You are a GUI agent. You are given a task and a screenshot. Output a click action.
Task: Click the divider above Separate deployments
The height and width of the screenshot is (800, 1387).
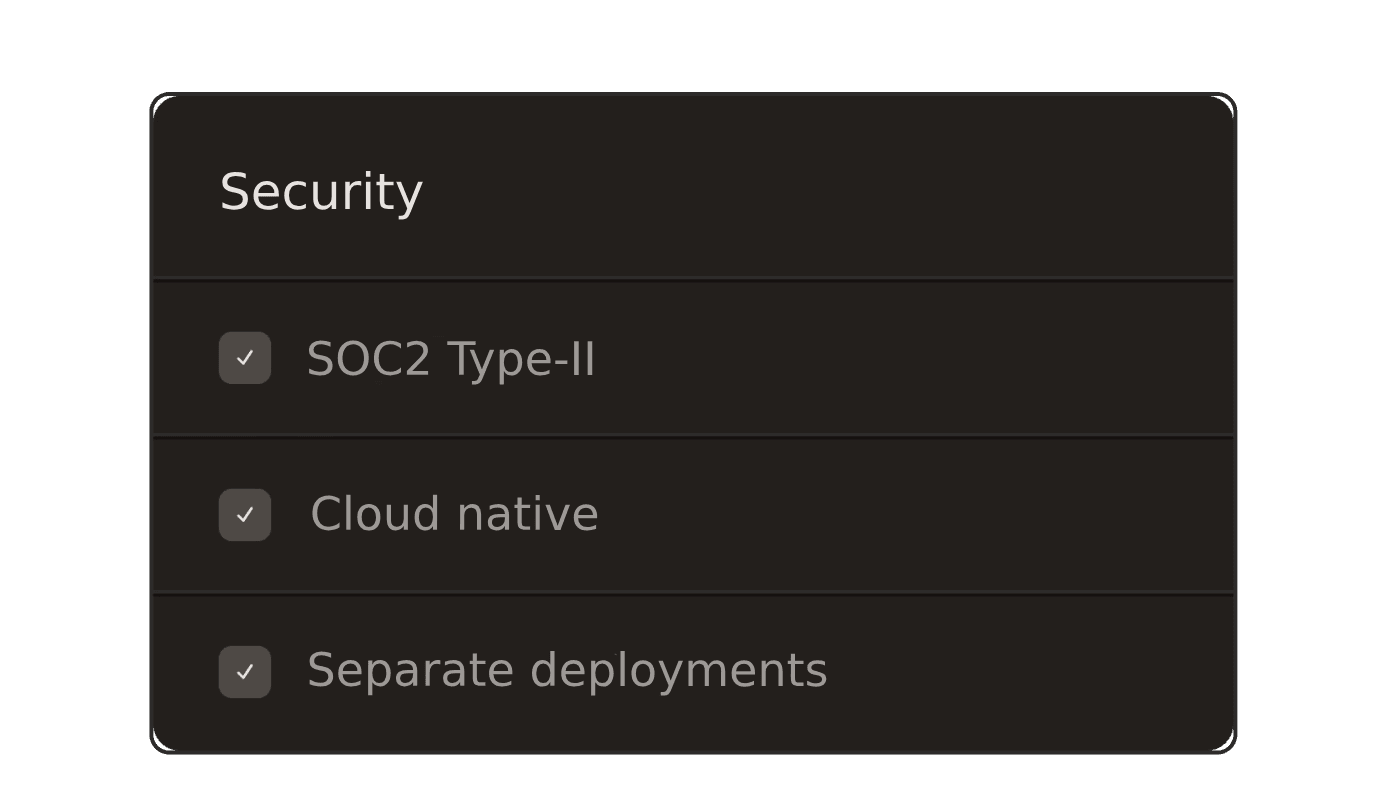tap(693, 593)
